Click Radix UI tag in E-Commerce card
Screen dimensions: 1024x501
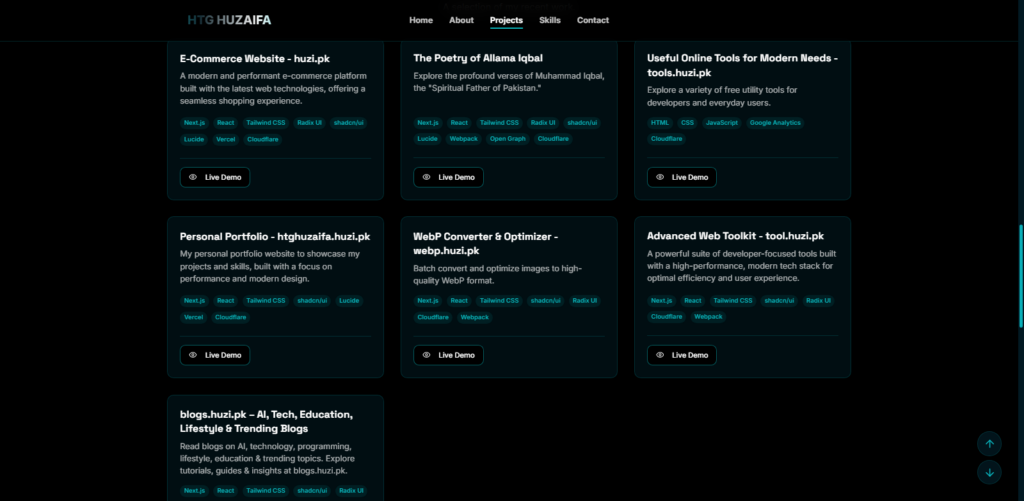point(310,123)
